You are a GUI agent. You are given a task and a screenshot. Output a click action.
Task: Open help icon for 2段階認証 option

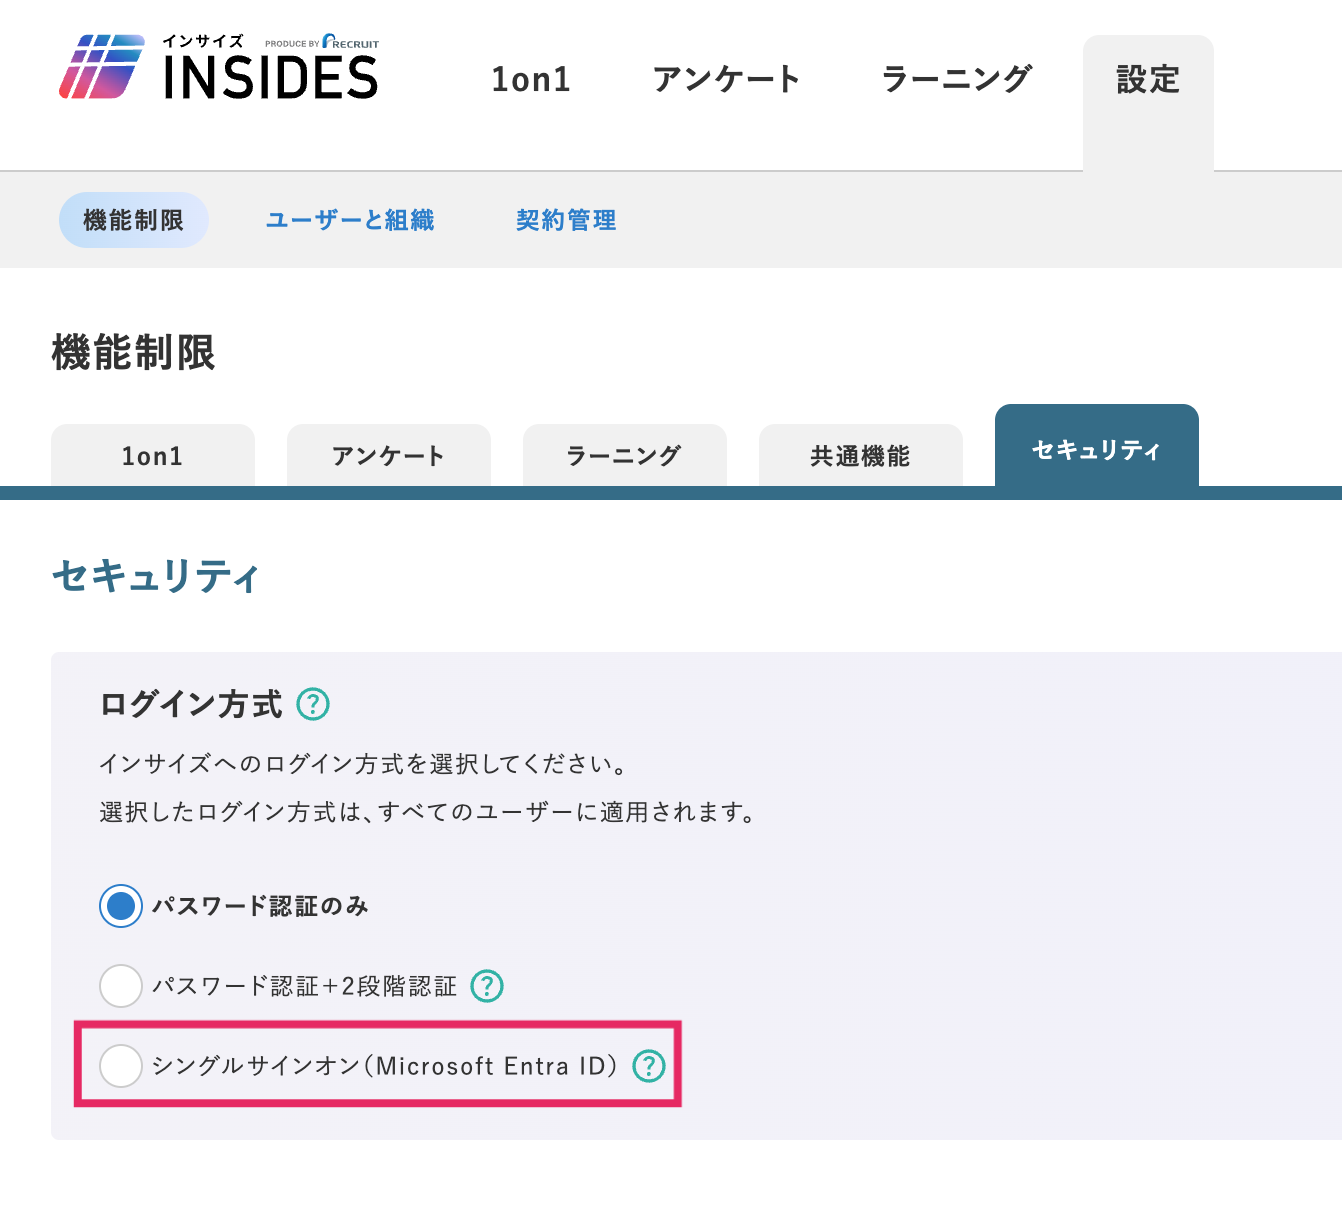coord(487,986)
